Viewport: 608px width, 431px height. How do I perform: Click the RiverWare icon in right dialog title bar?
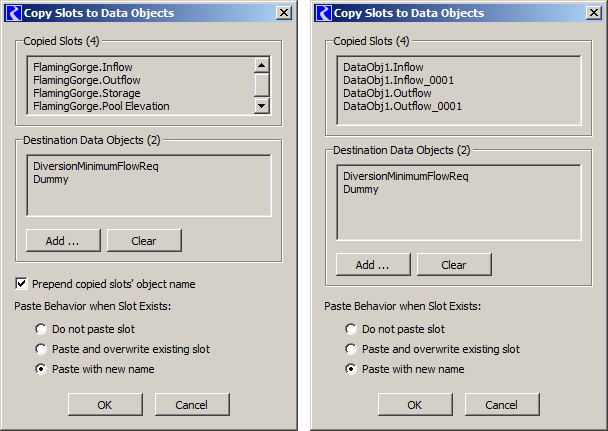coord(324,13)
